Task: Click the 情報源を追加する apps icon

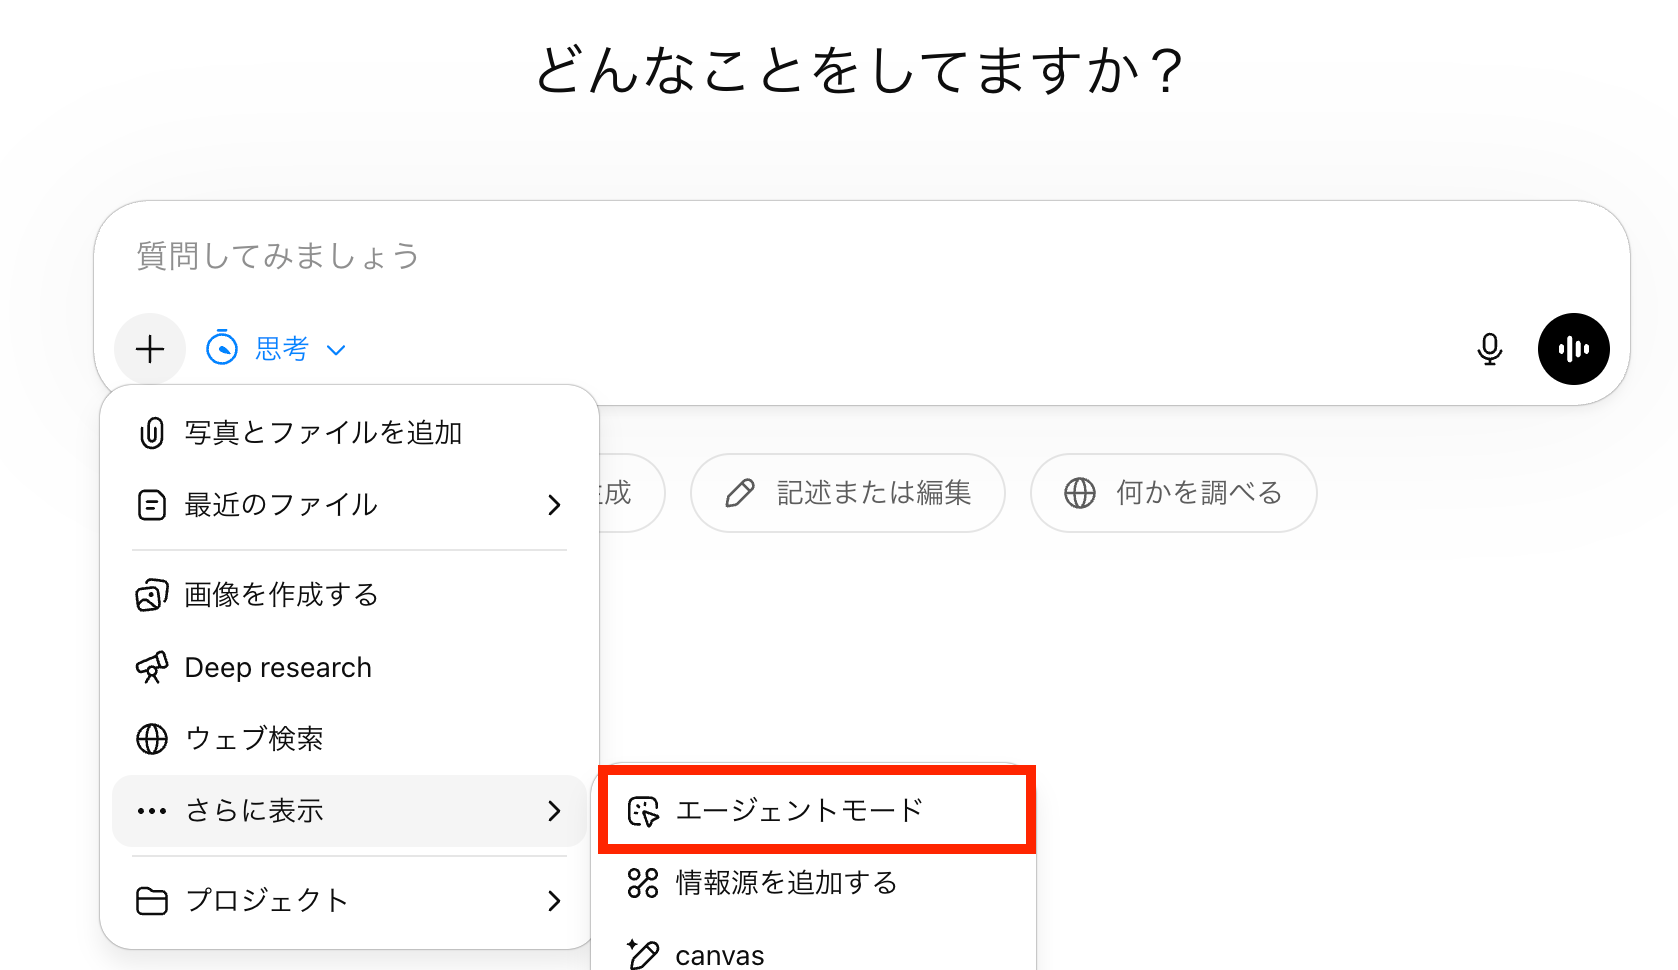Action: [643, 883]
